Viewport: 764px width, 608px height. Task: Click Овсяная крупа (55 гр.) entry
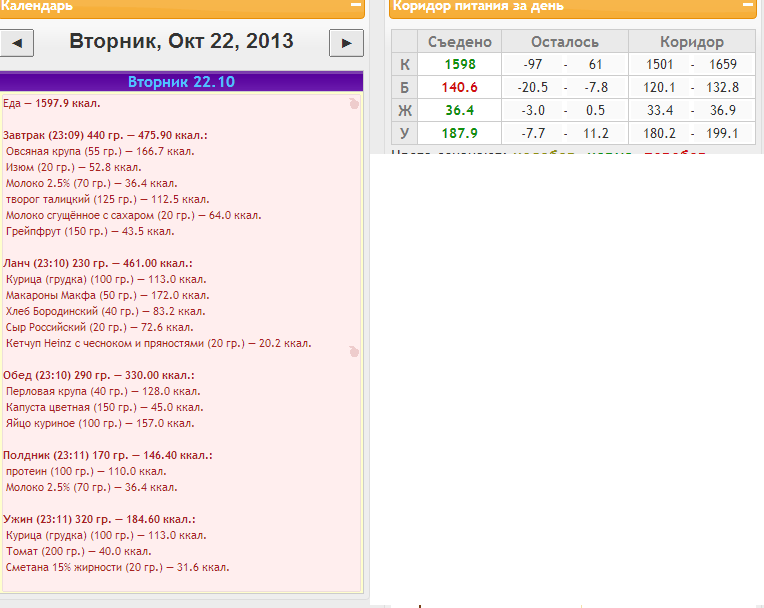click(x=100, y=151)
